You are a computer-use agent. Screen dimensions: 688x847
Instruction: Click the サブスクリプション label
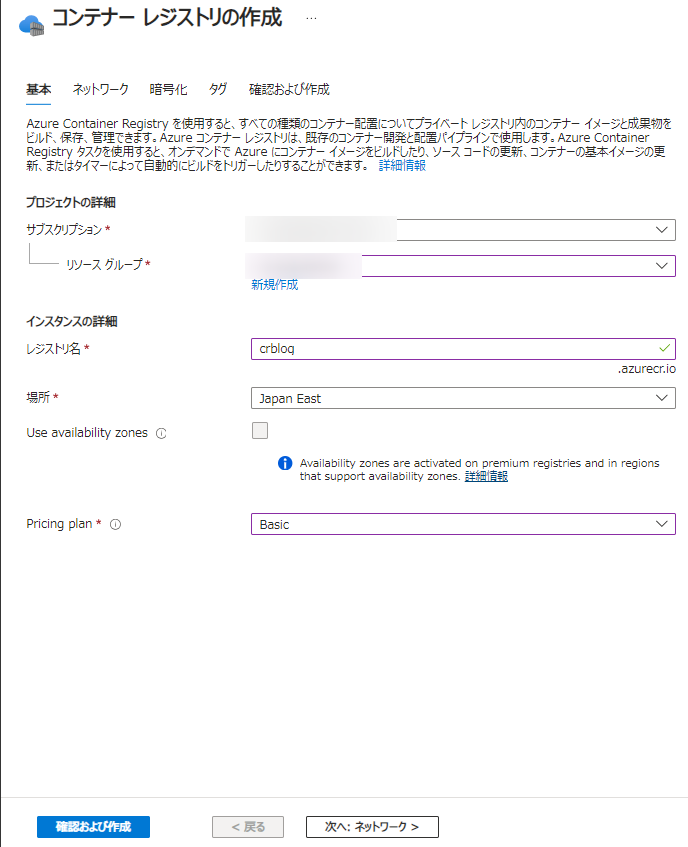click(64, 230)
